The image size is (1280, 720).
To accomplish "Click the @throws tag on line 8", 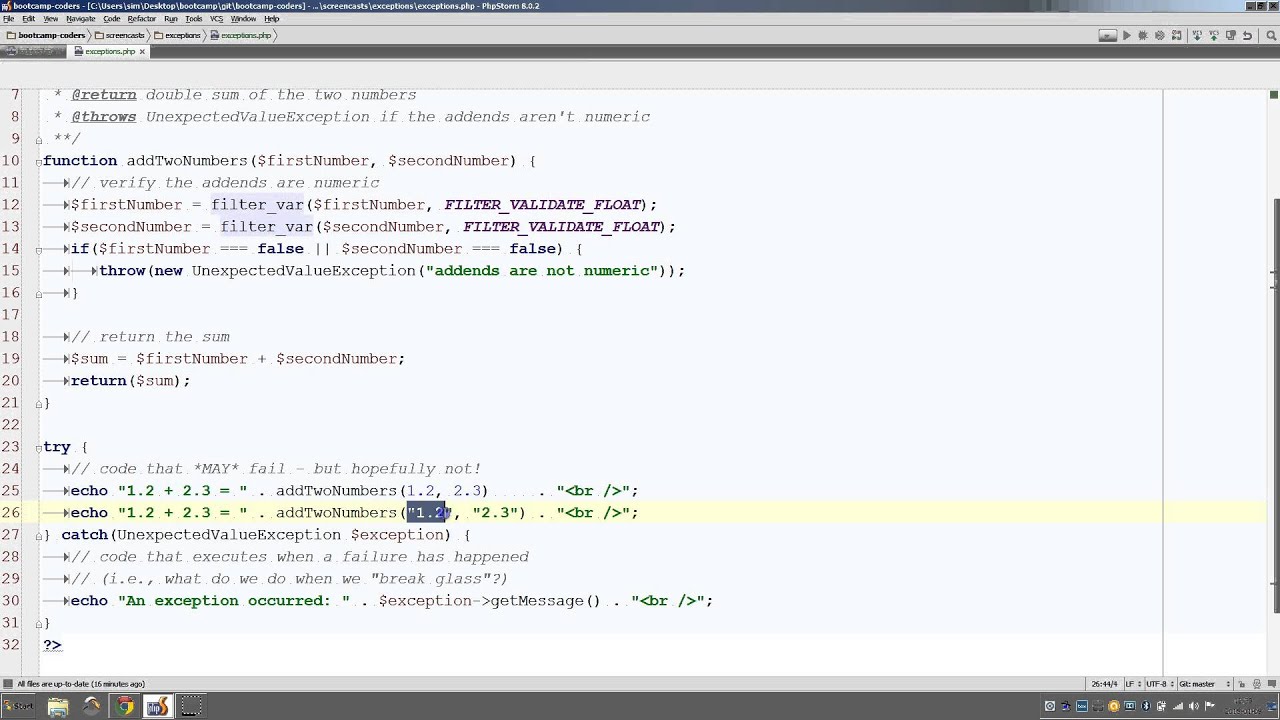I will coord(103,117).
